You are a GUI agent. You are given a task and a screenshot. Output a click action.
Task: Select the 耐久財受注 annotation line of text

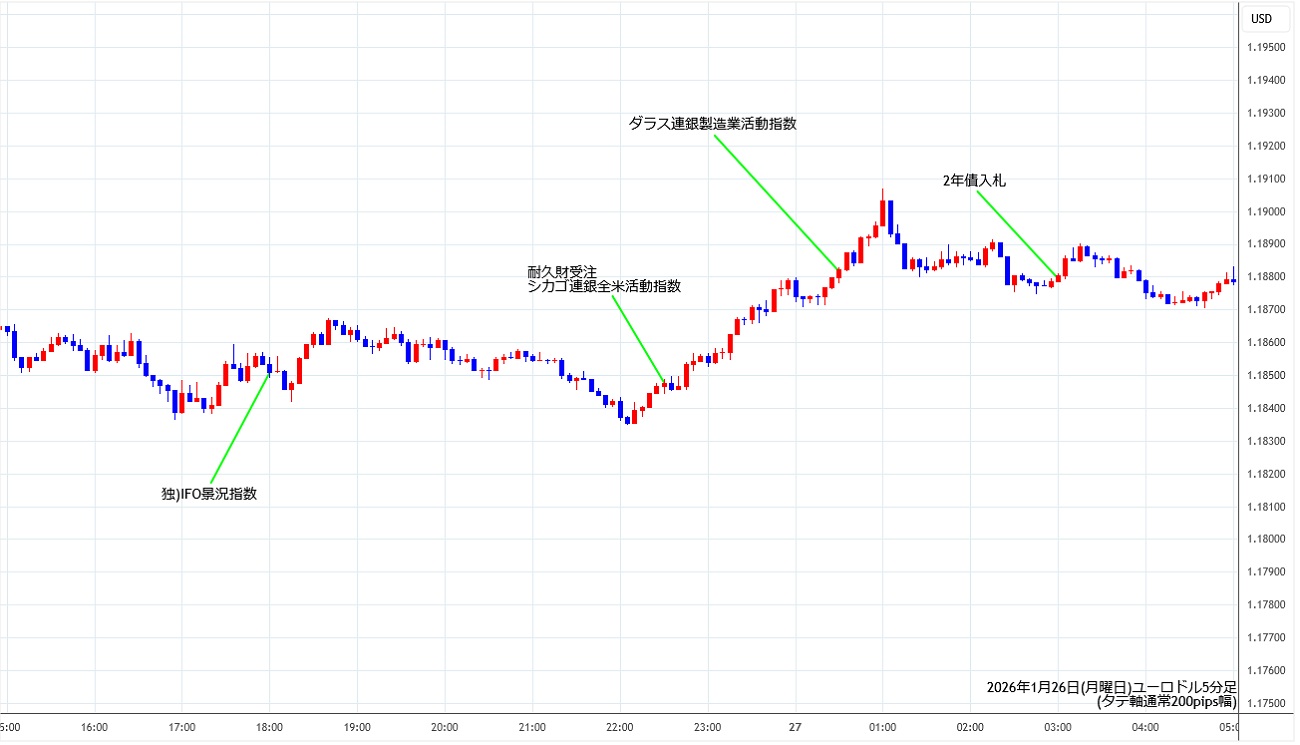coord(563,271)
